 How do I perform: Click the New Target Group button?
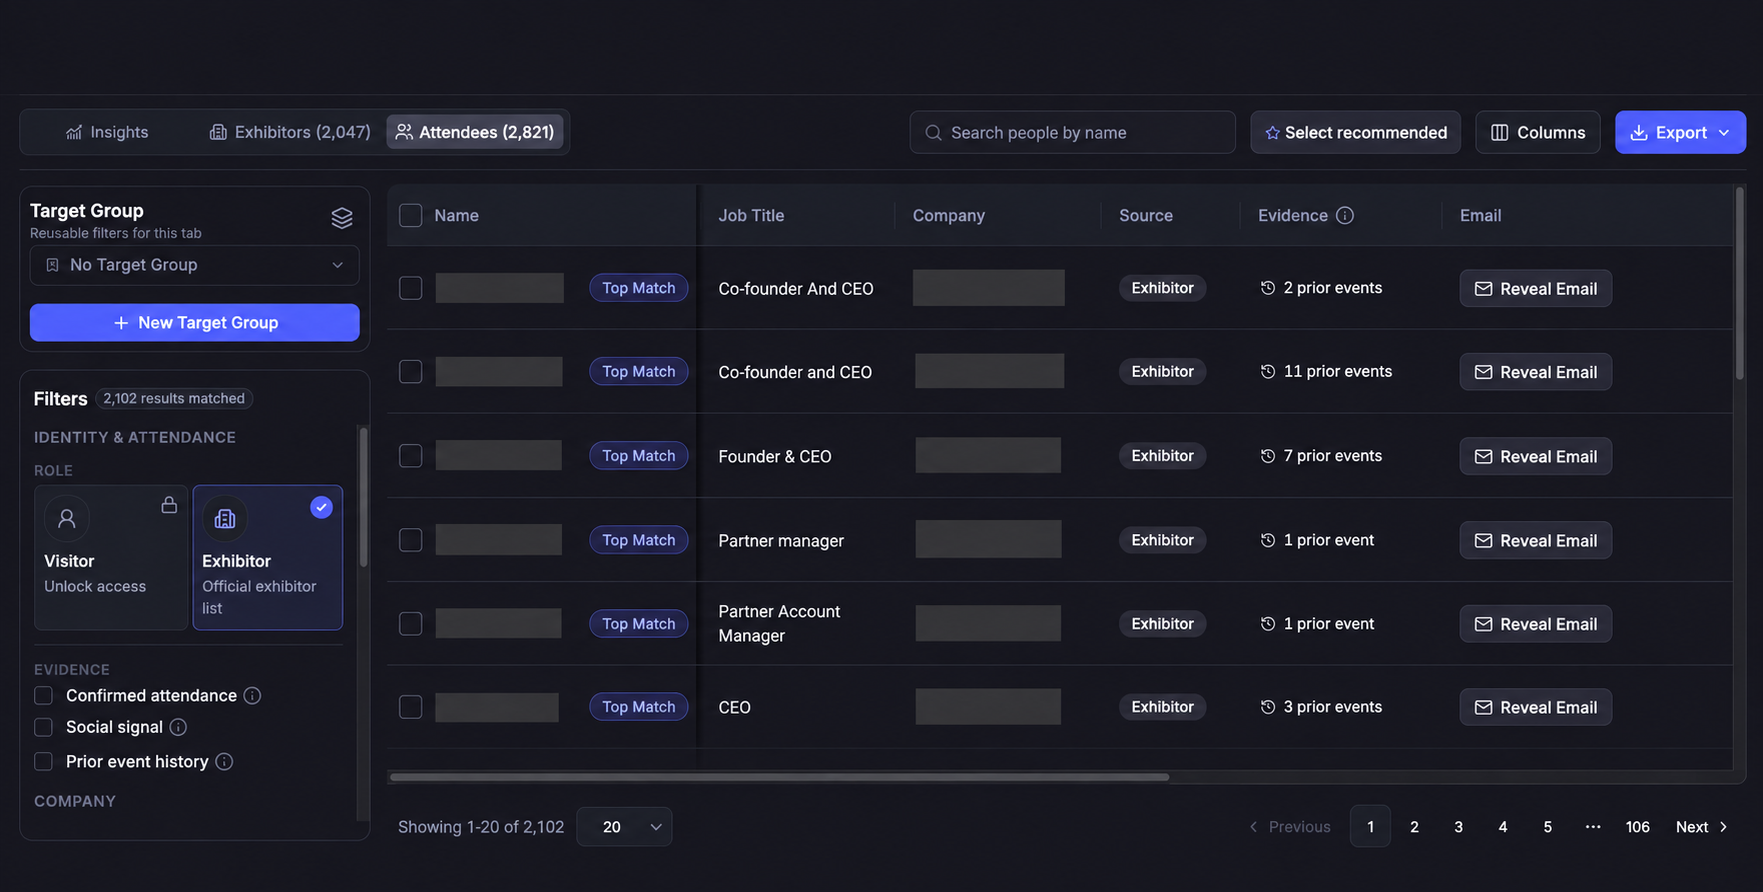pos(195,323)
